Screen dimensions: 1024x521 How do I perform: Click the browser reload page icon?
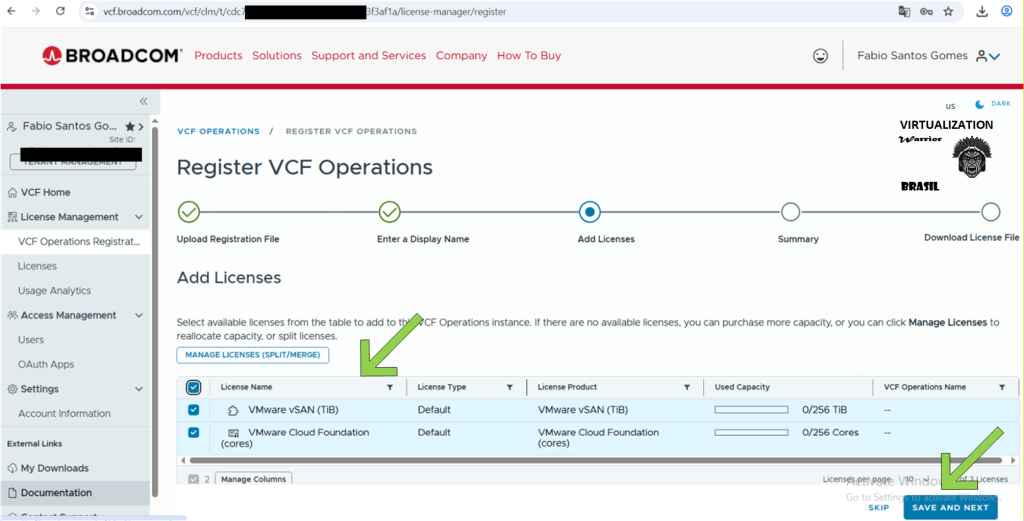(x=60, y=11)
